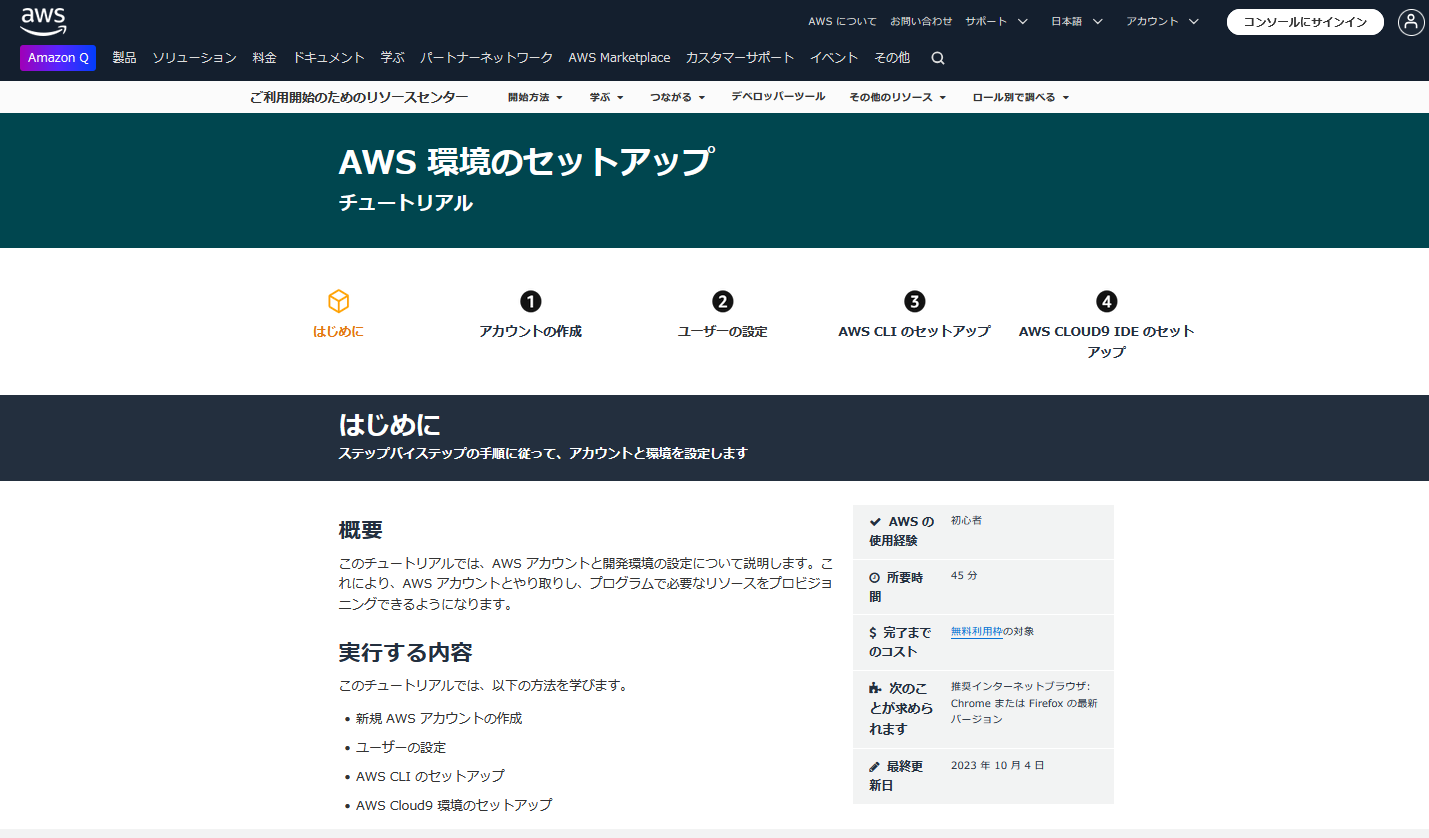The width and height of the screenshot is (1429, 838).
Task: Click the 2023 年 10 月 4 日 date
Action: coord(997,766)
